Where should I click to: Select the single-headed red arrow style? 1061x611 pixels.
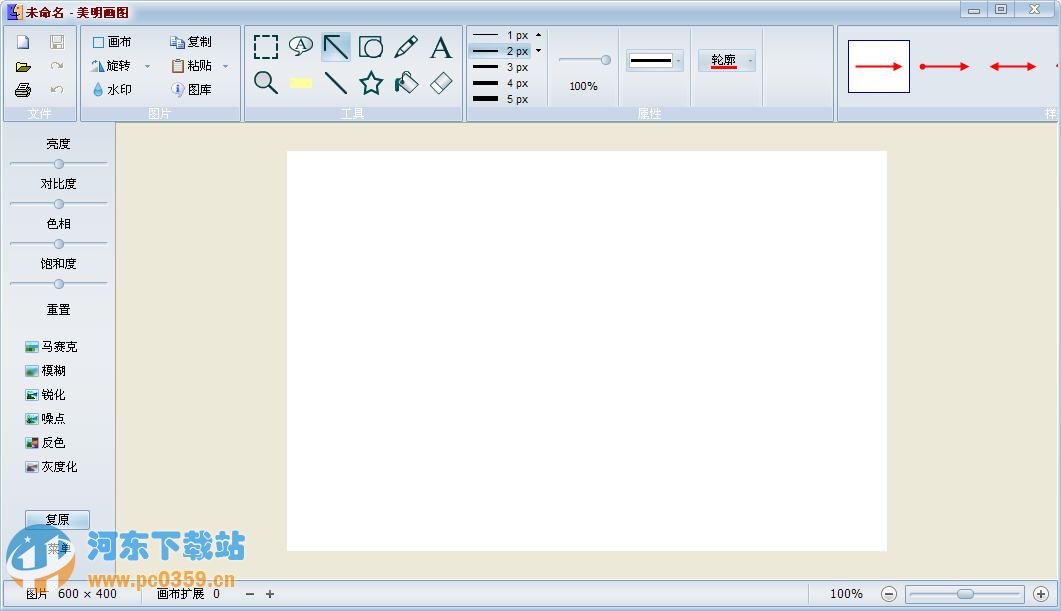[879, 66]
